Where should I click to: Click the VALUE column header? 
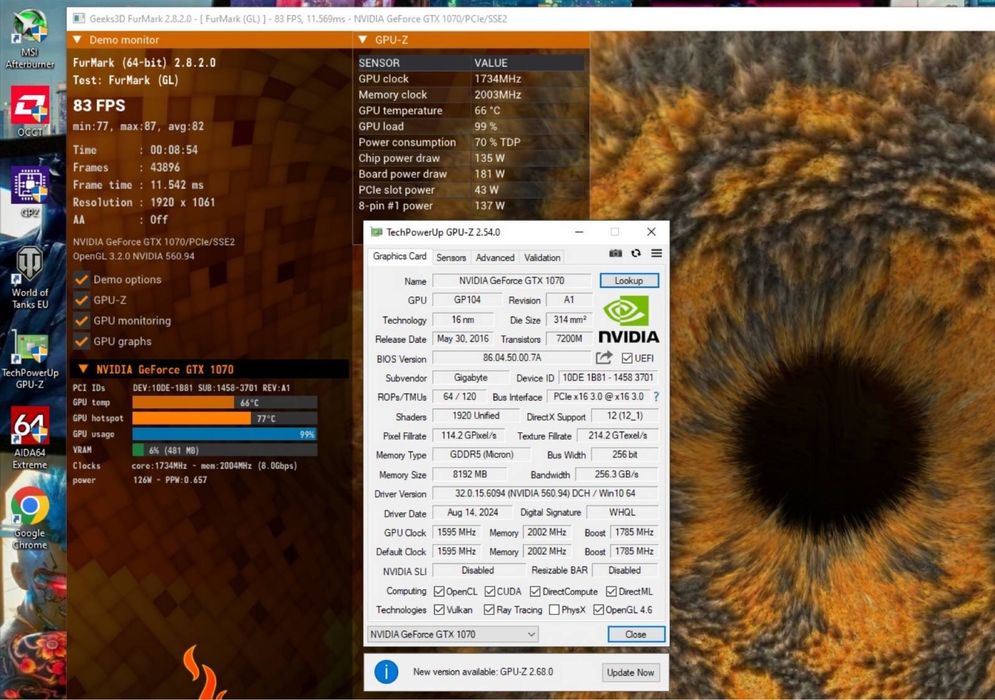pyautogui.click(x=491, y=63)
